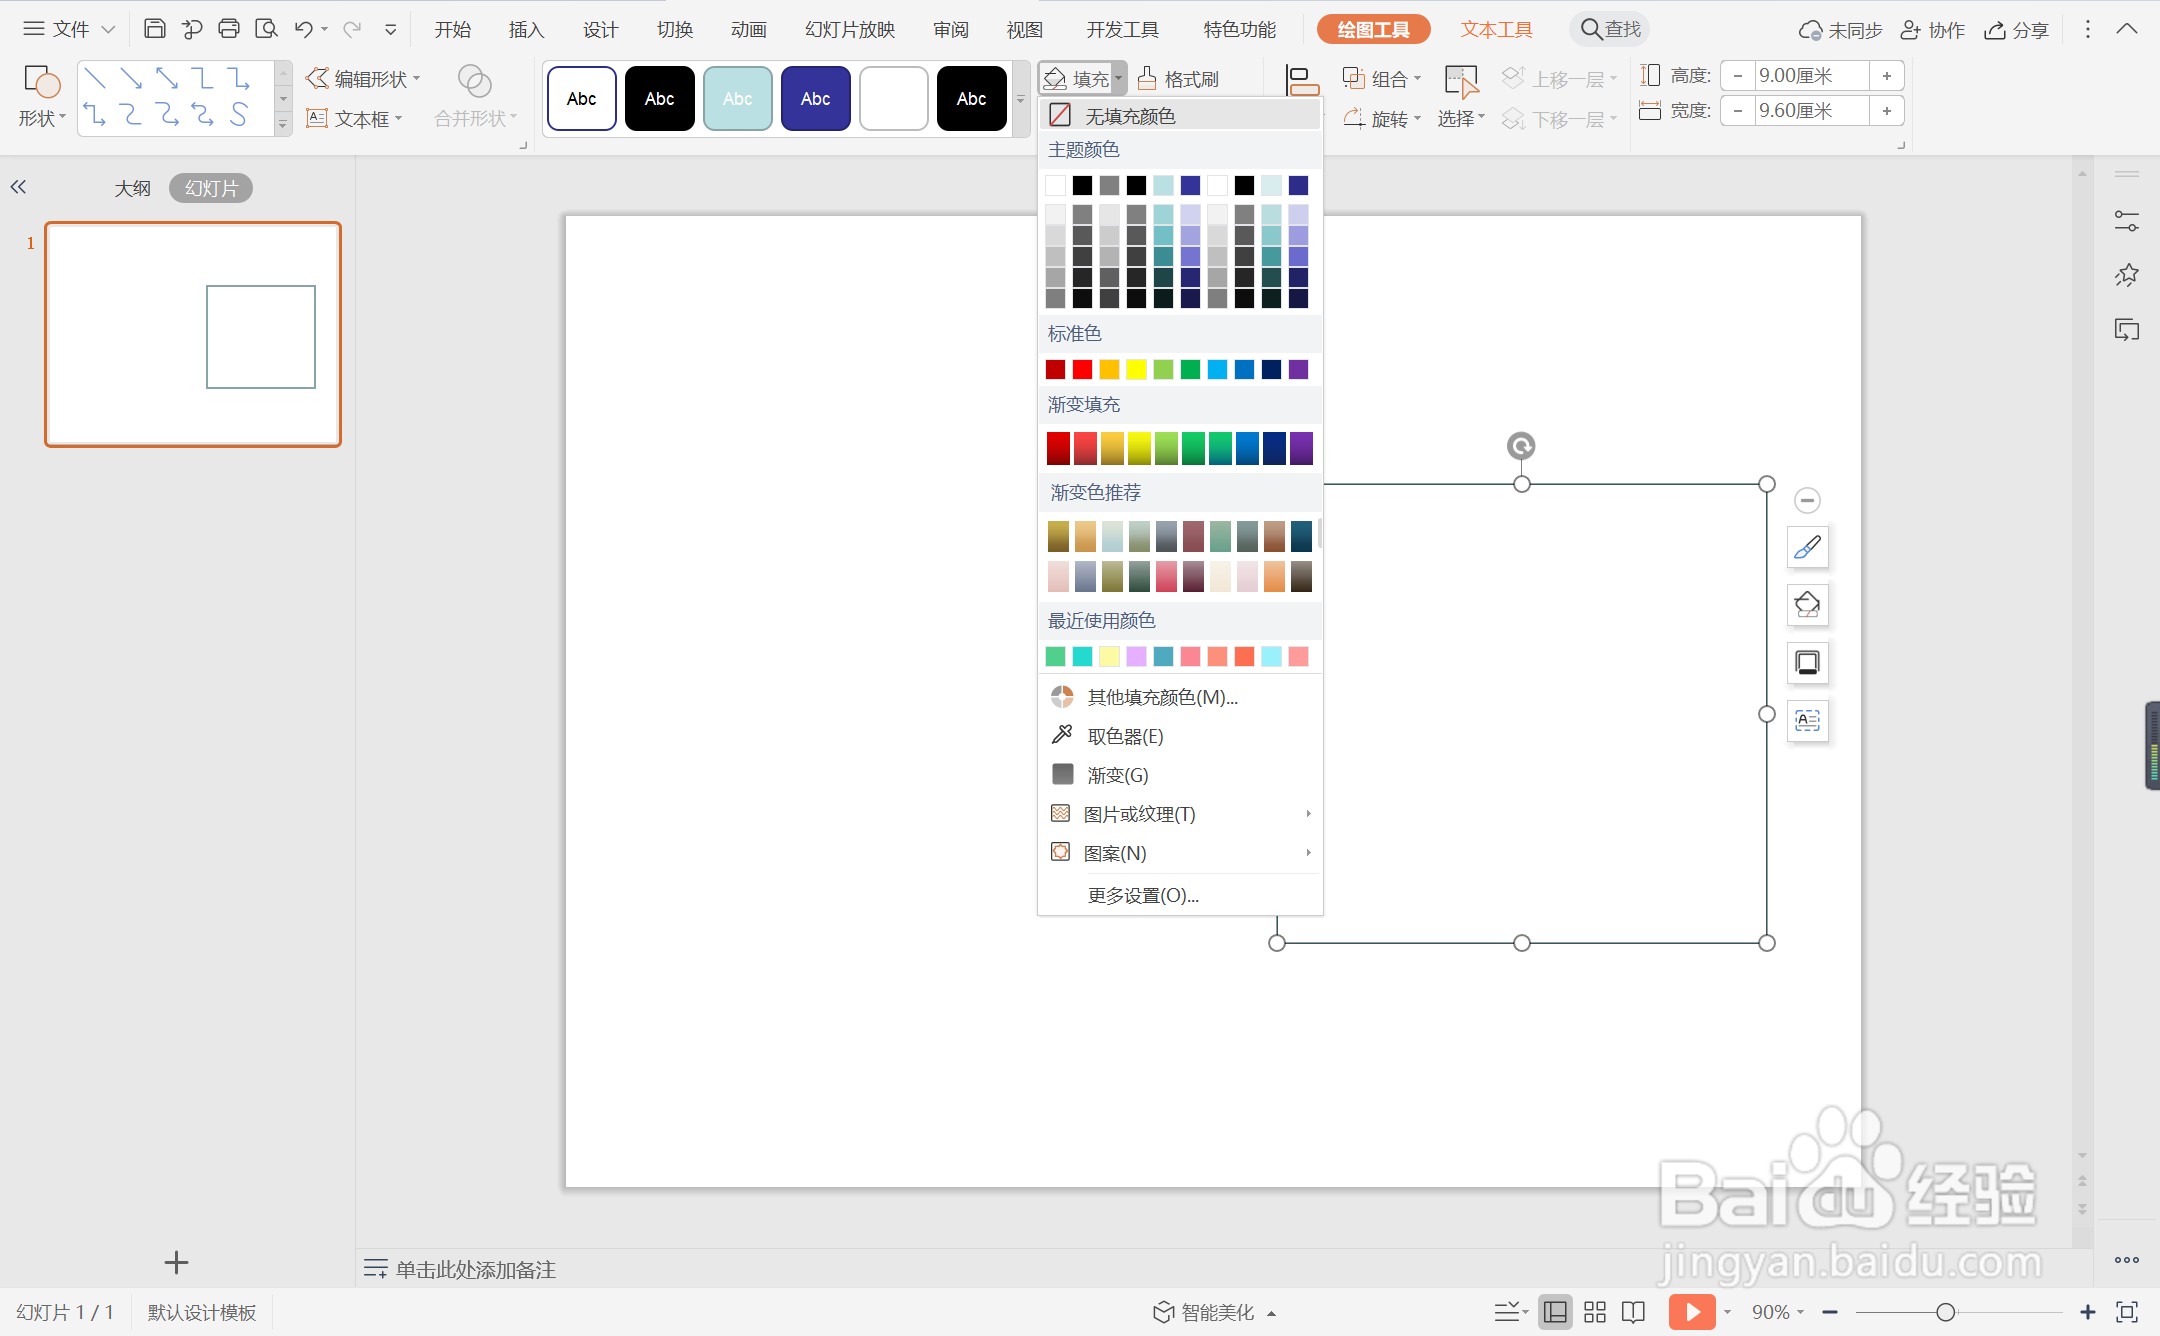Expand the 组合 group dropdown
Image resolution: width=2160 pixels, height=1336 pixels.
pos(1417,78)
